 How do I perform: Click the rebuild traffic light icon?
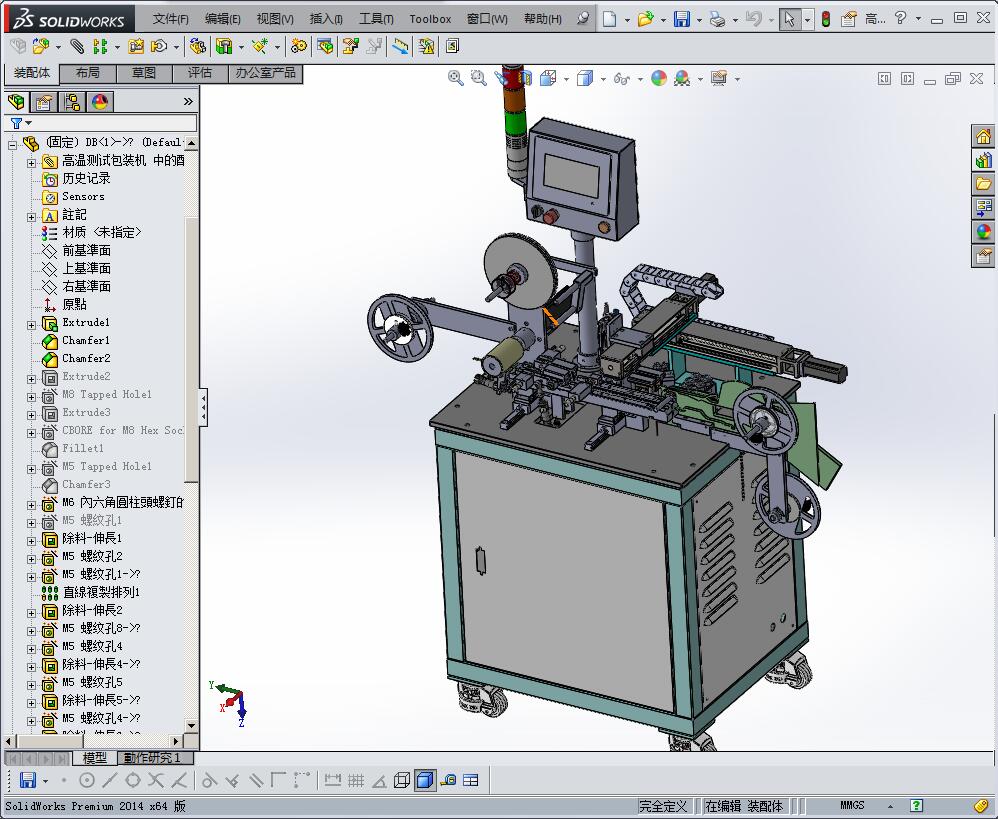pos(826,19)
